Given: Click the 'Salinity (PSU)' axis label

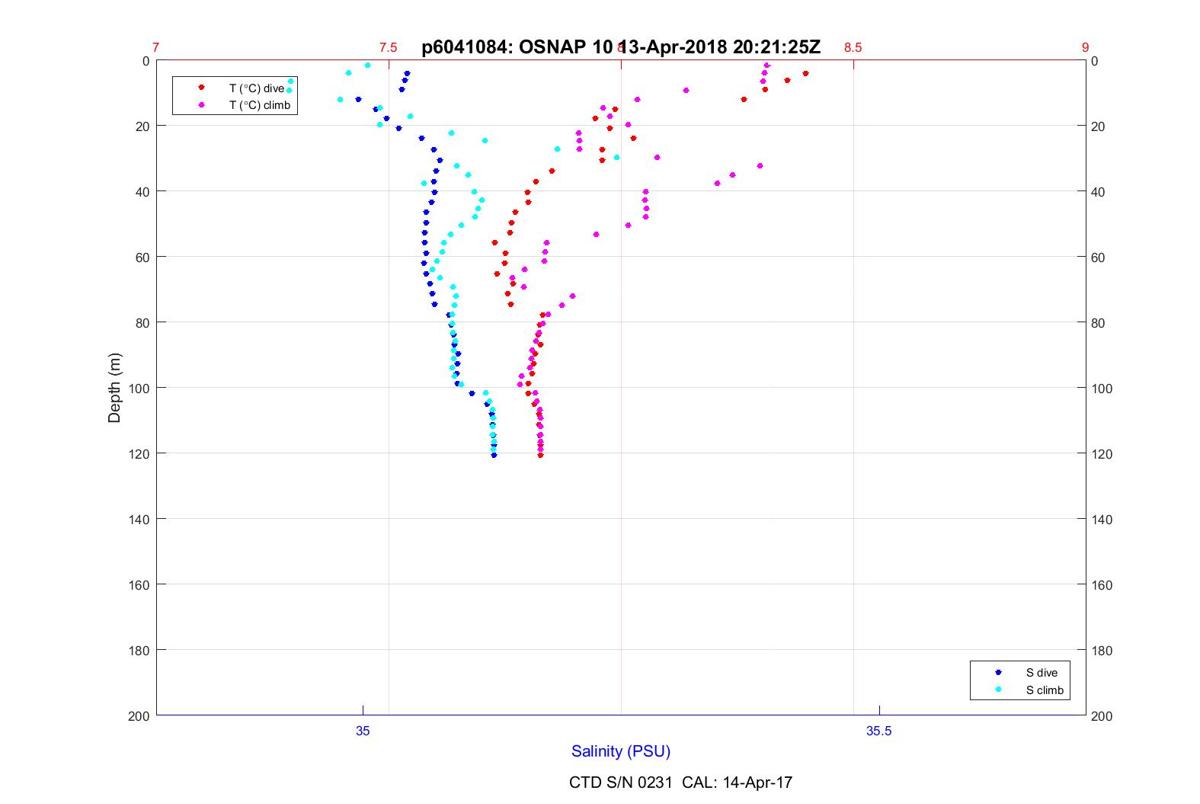Looking at the screenshot, I should coord(621,751).
